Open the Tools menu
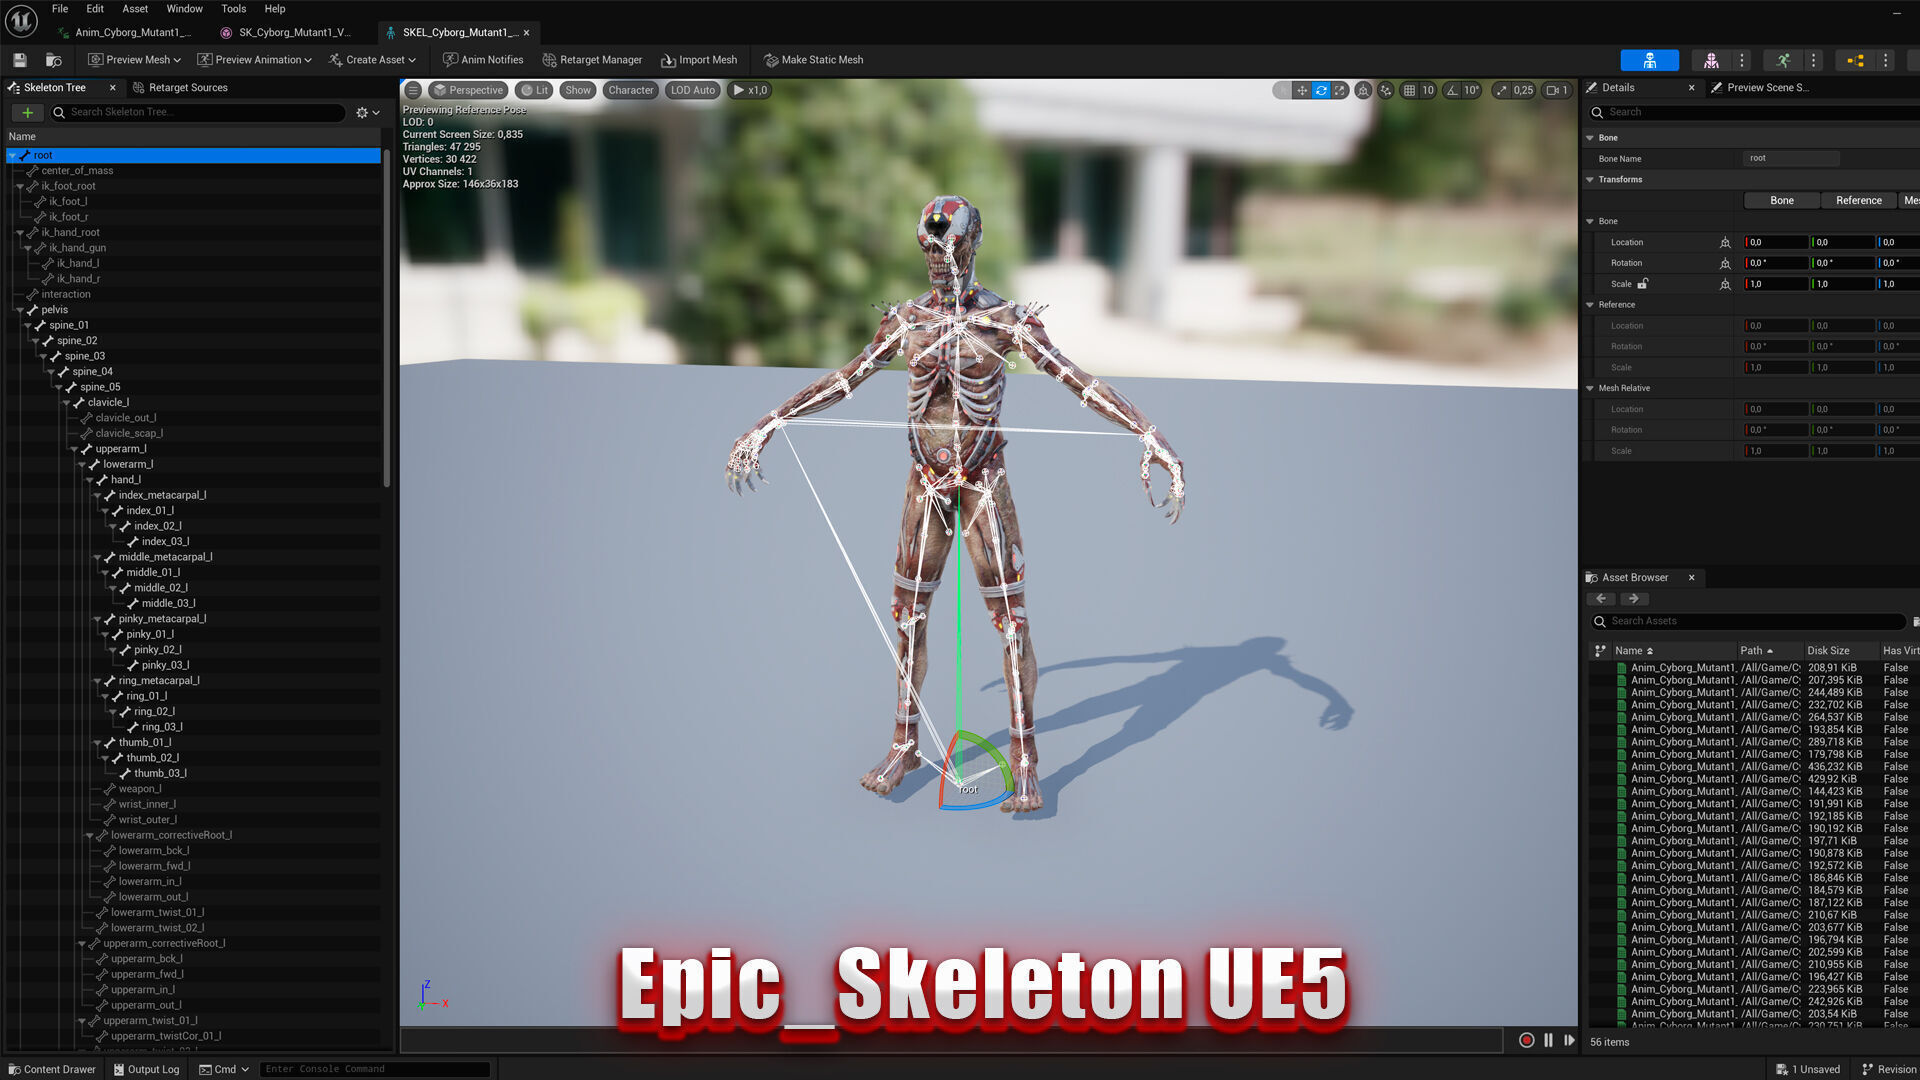 click(233, 9)
